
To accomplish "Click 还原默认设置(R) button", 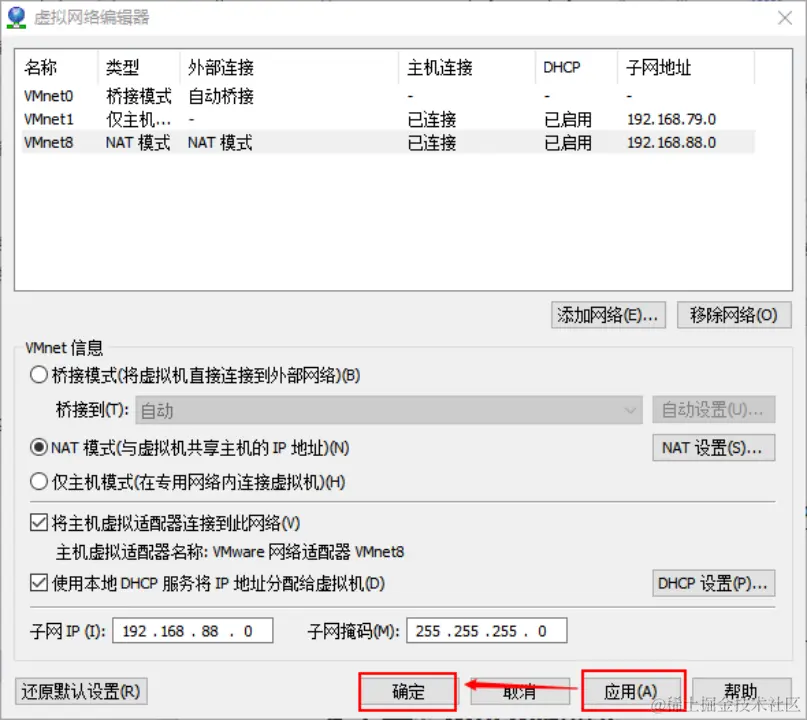I will 81,691.
